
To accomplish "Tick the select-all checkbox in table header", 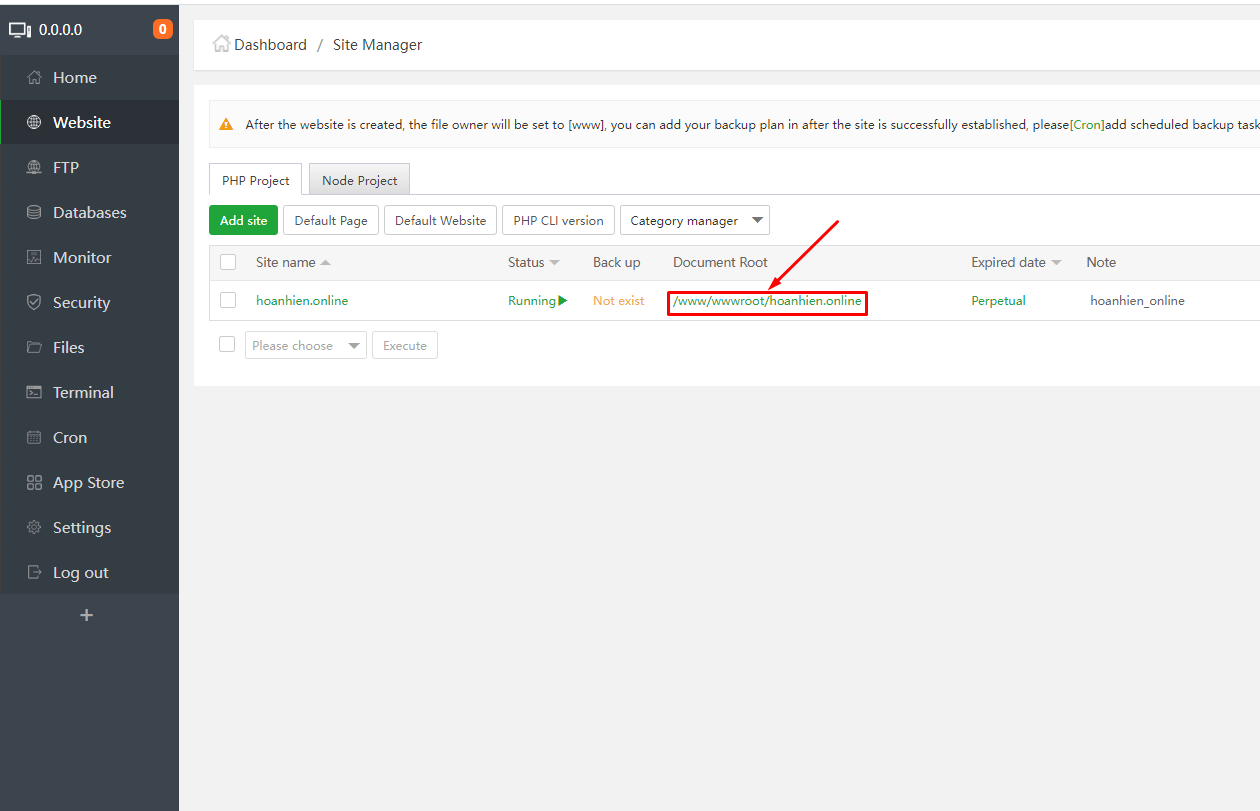I will coord(228,262).
